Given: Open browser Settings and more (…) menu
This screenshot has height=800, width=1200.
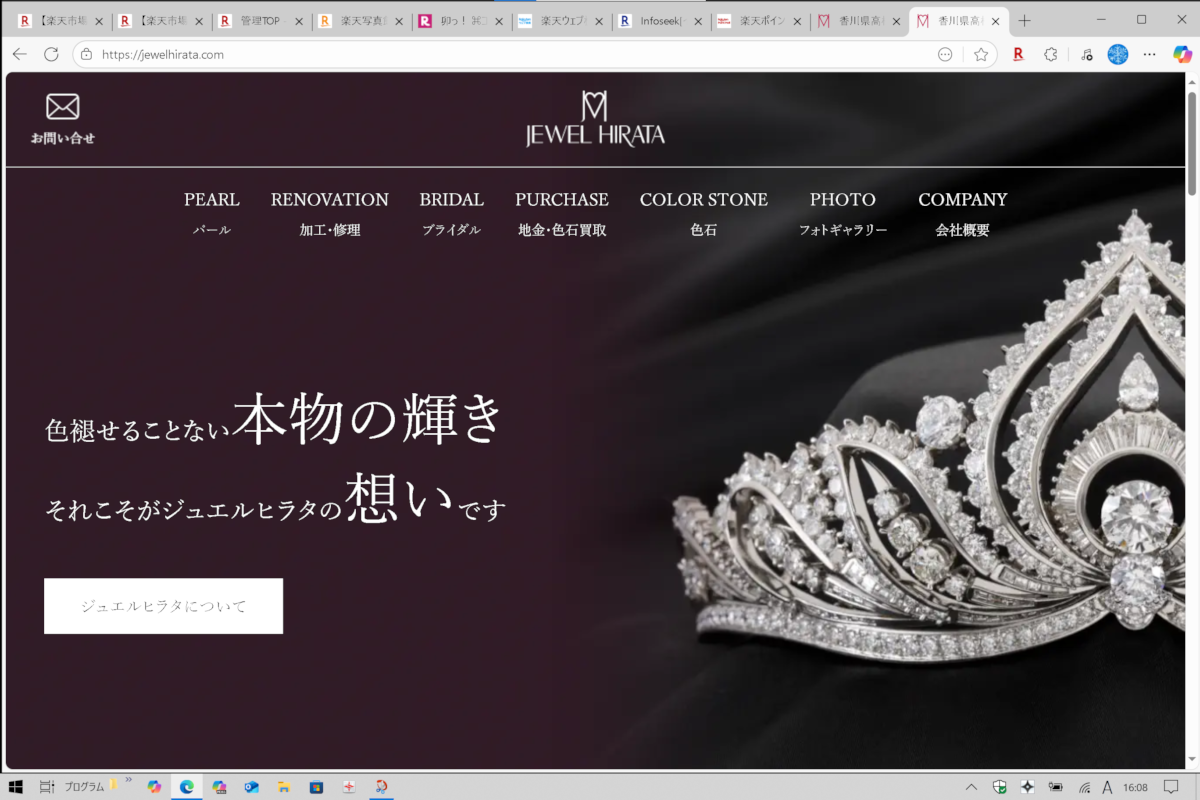Looking at the screenshot, I should click(x=1150, y=55).
